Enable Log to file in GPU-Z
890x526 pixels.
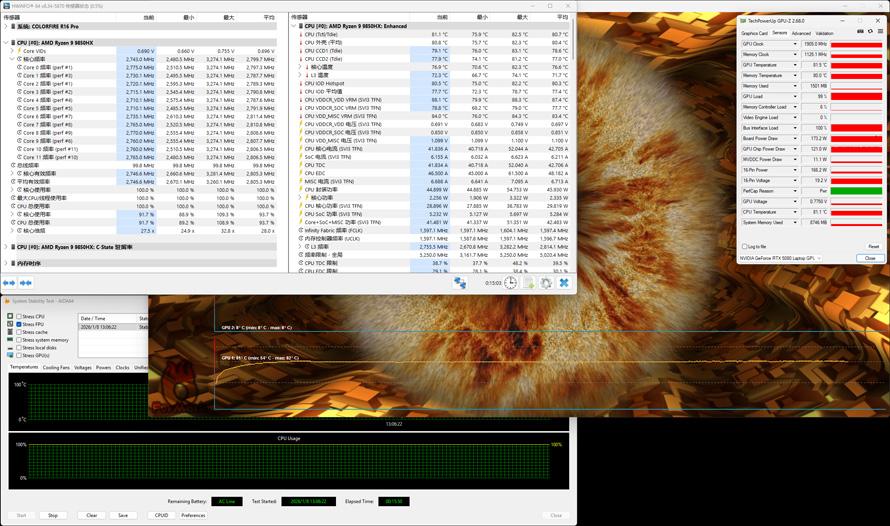745,246
